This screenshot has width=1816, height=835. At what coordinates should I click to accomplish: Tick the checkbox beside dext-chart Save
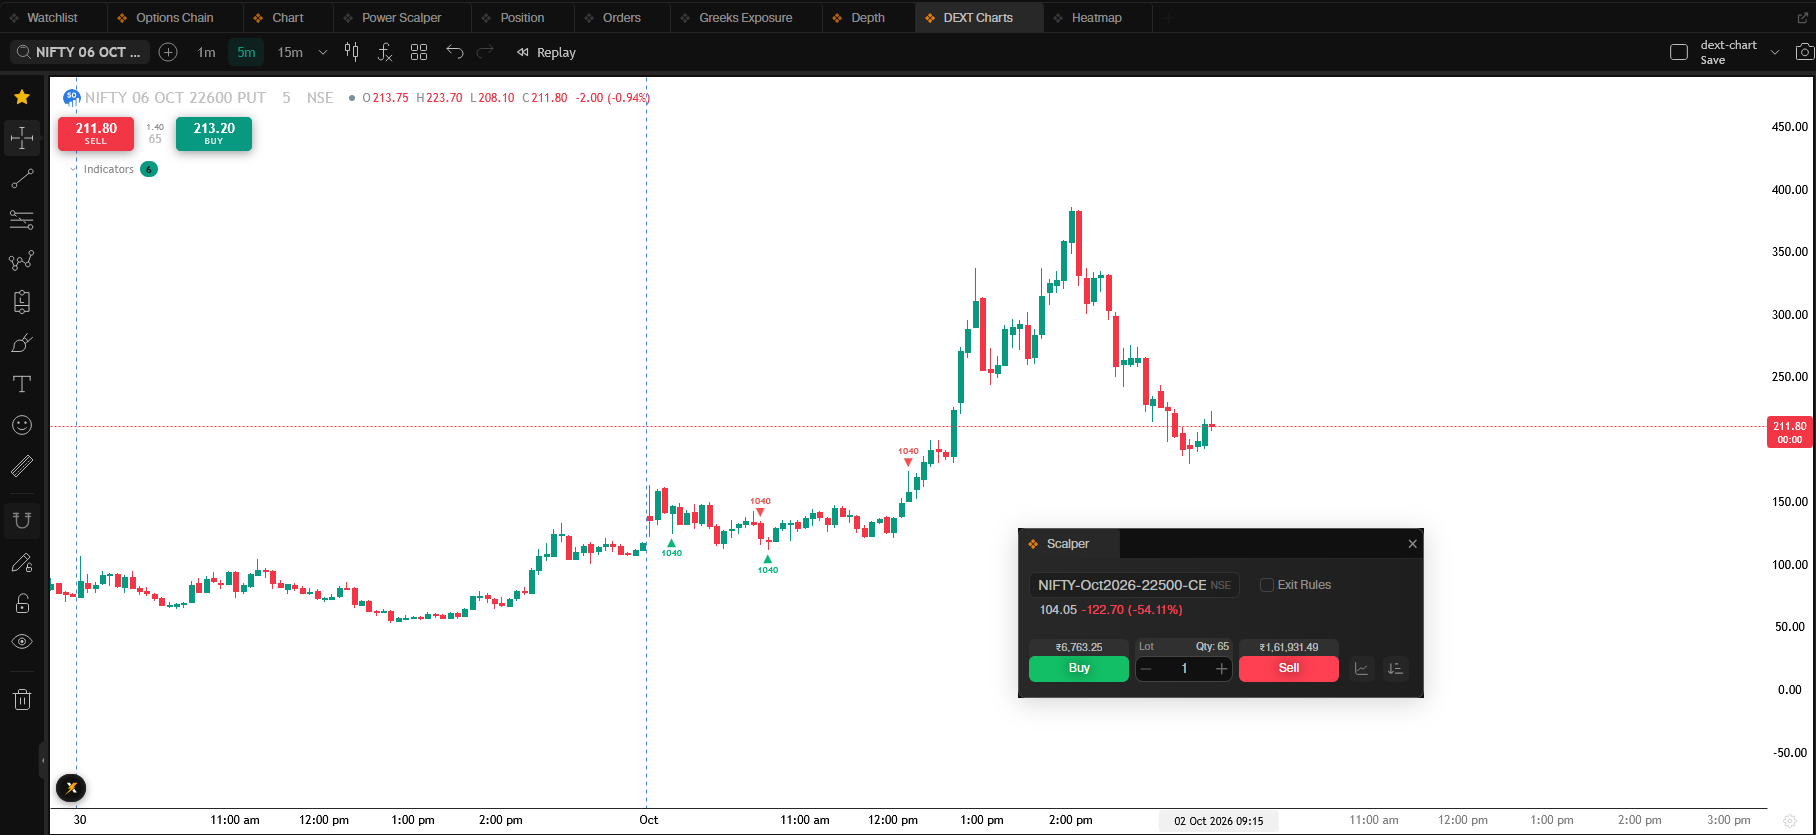1679,52
